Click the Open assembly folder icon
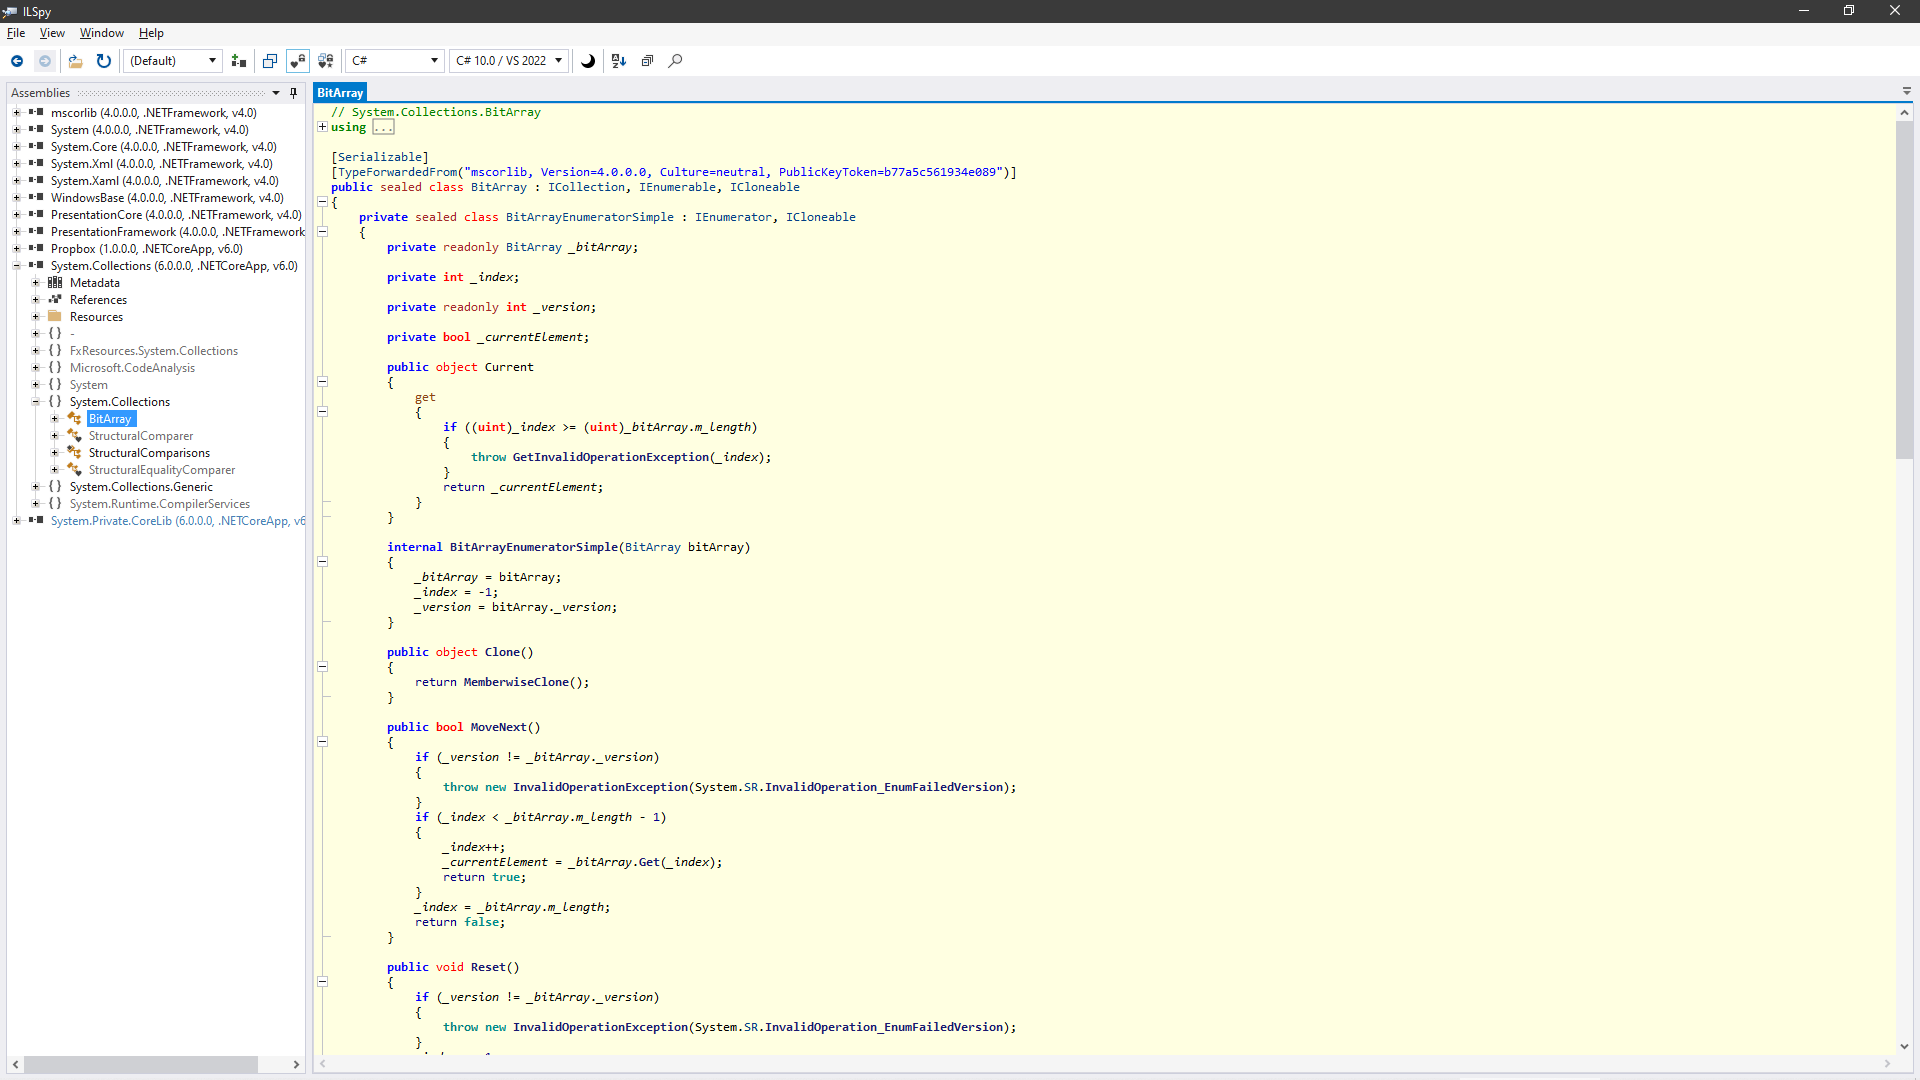Screen dimensions: 1920x1080 [x=75, y=61]
